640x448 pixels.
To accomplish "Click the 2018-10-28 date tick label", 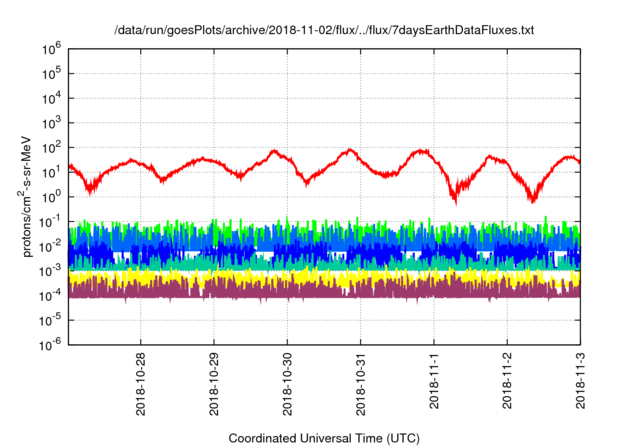I will [x=140, y=384].
